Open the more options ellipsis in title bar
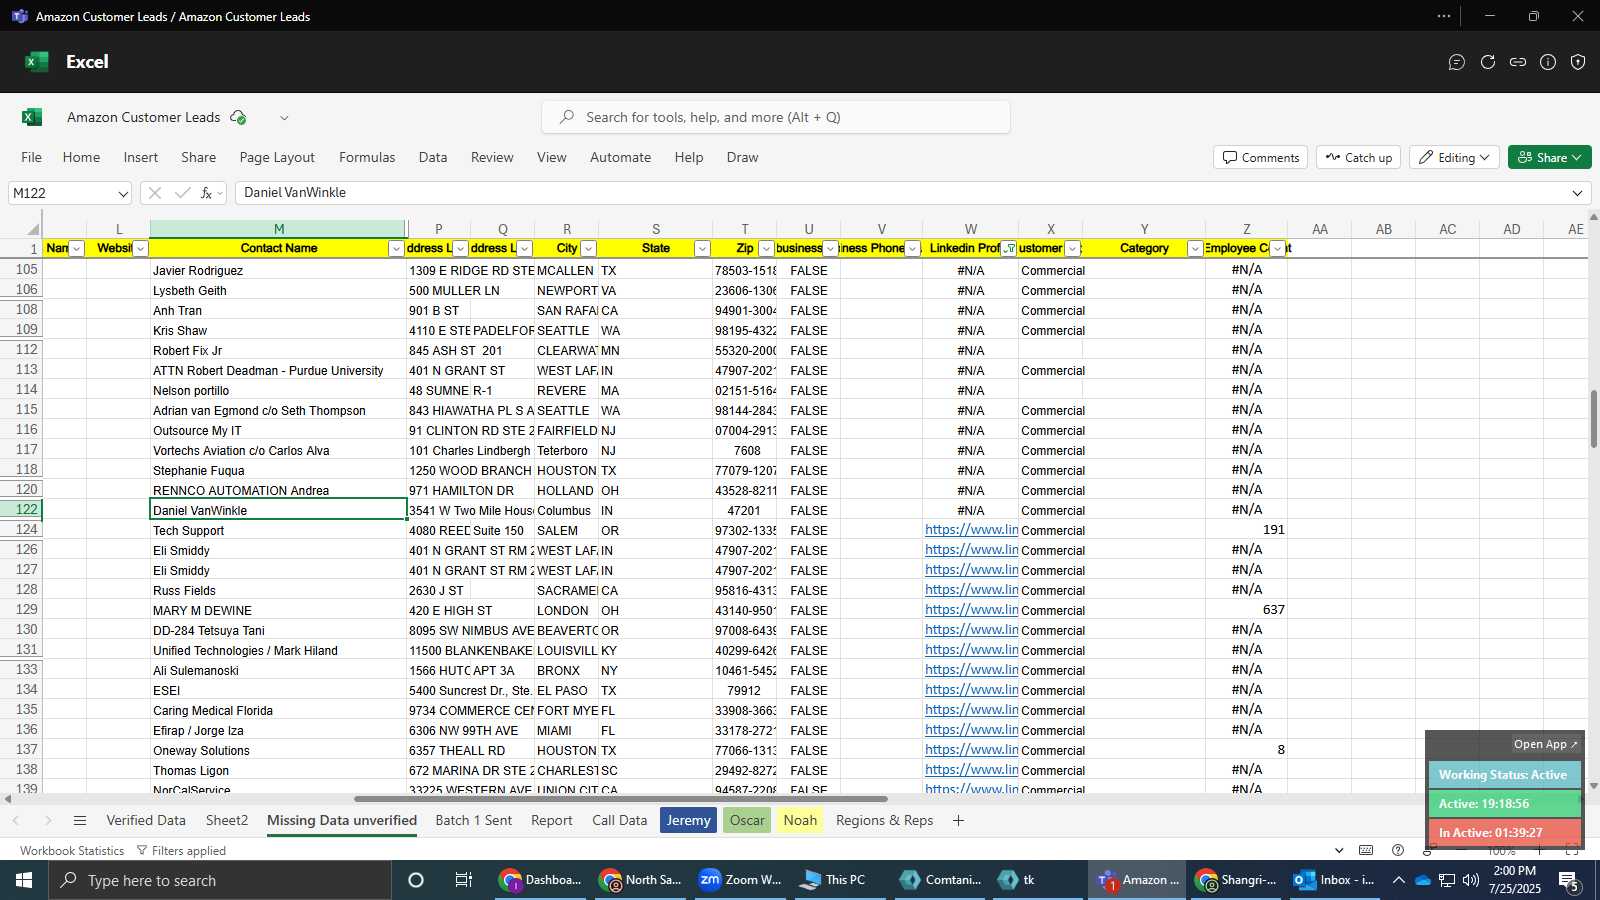Viewport: 1600px width, 900px height. (1444, 16)
